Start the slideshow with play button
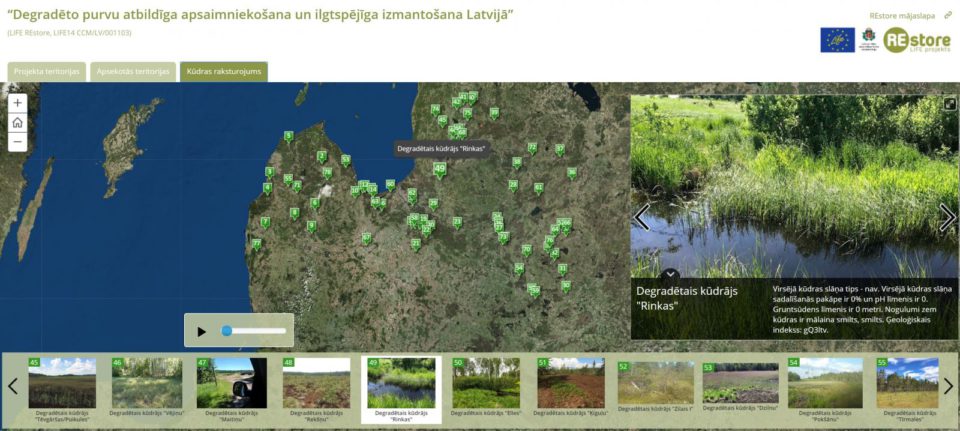This screenshot has height=431, width=960. click(201, 331)
